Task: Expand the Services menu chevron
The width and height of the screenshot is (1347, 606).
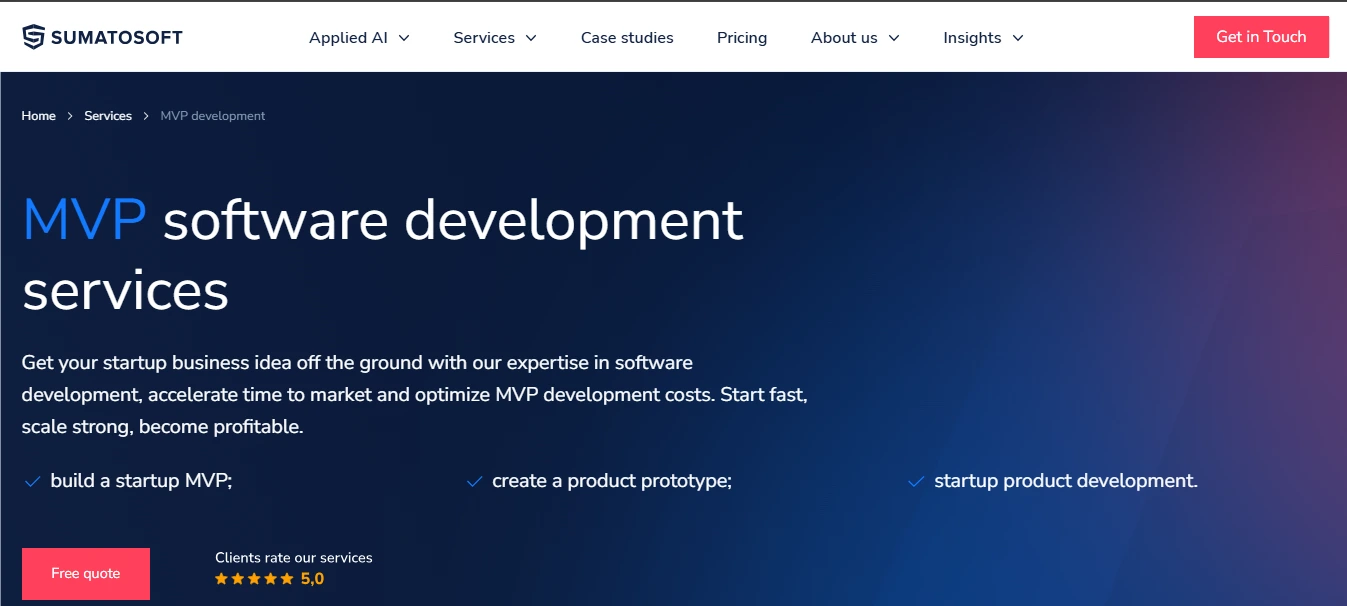Action: click(x=531, y=38)
